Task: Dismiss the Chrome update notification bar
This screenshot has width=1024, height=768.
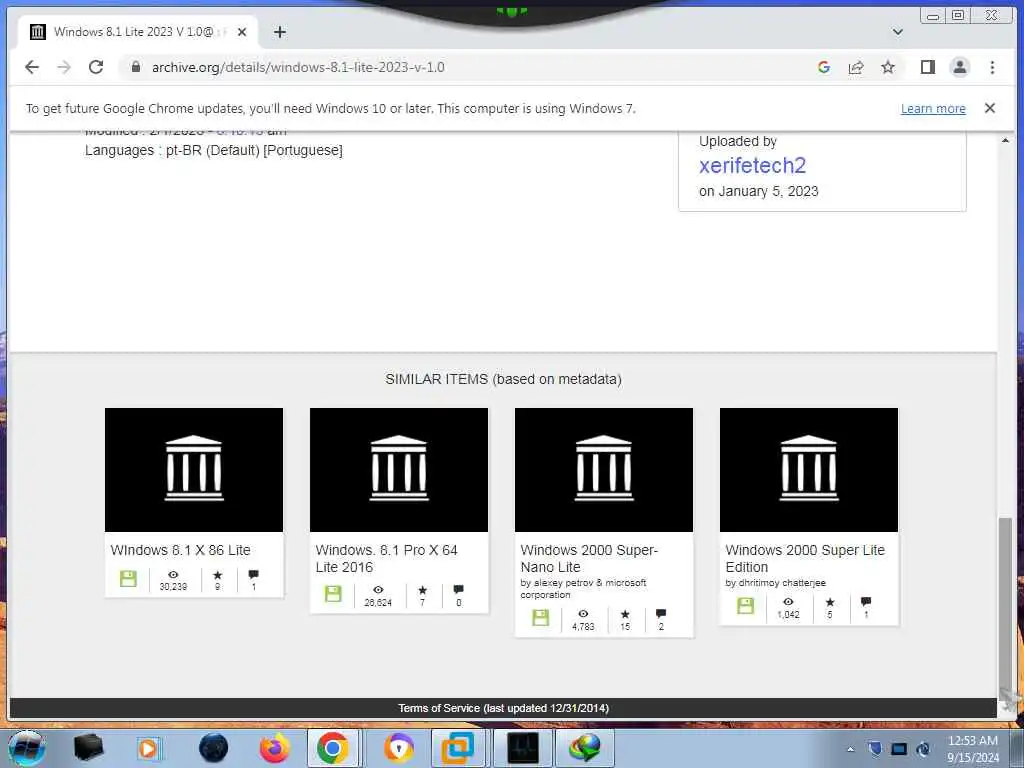Action: click(990, 108)
